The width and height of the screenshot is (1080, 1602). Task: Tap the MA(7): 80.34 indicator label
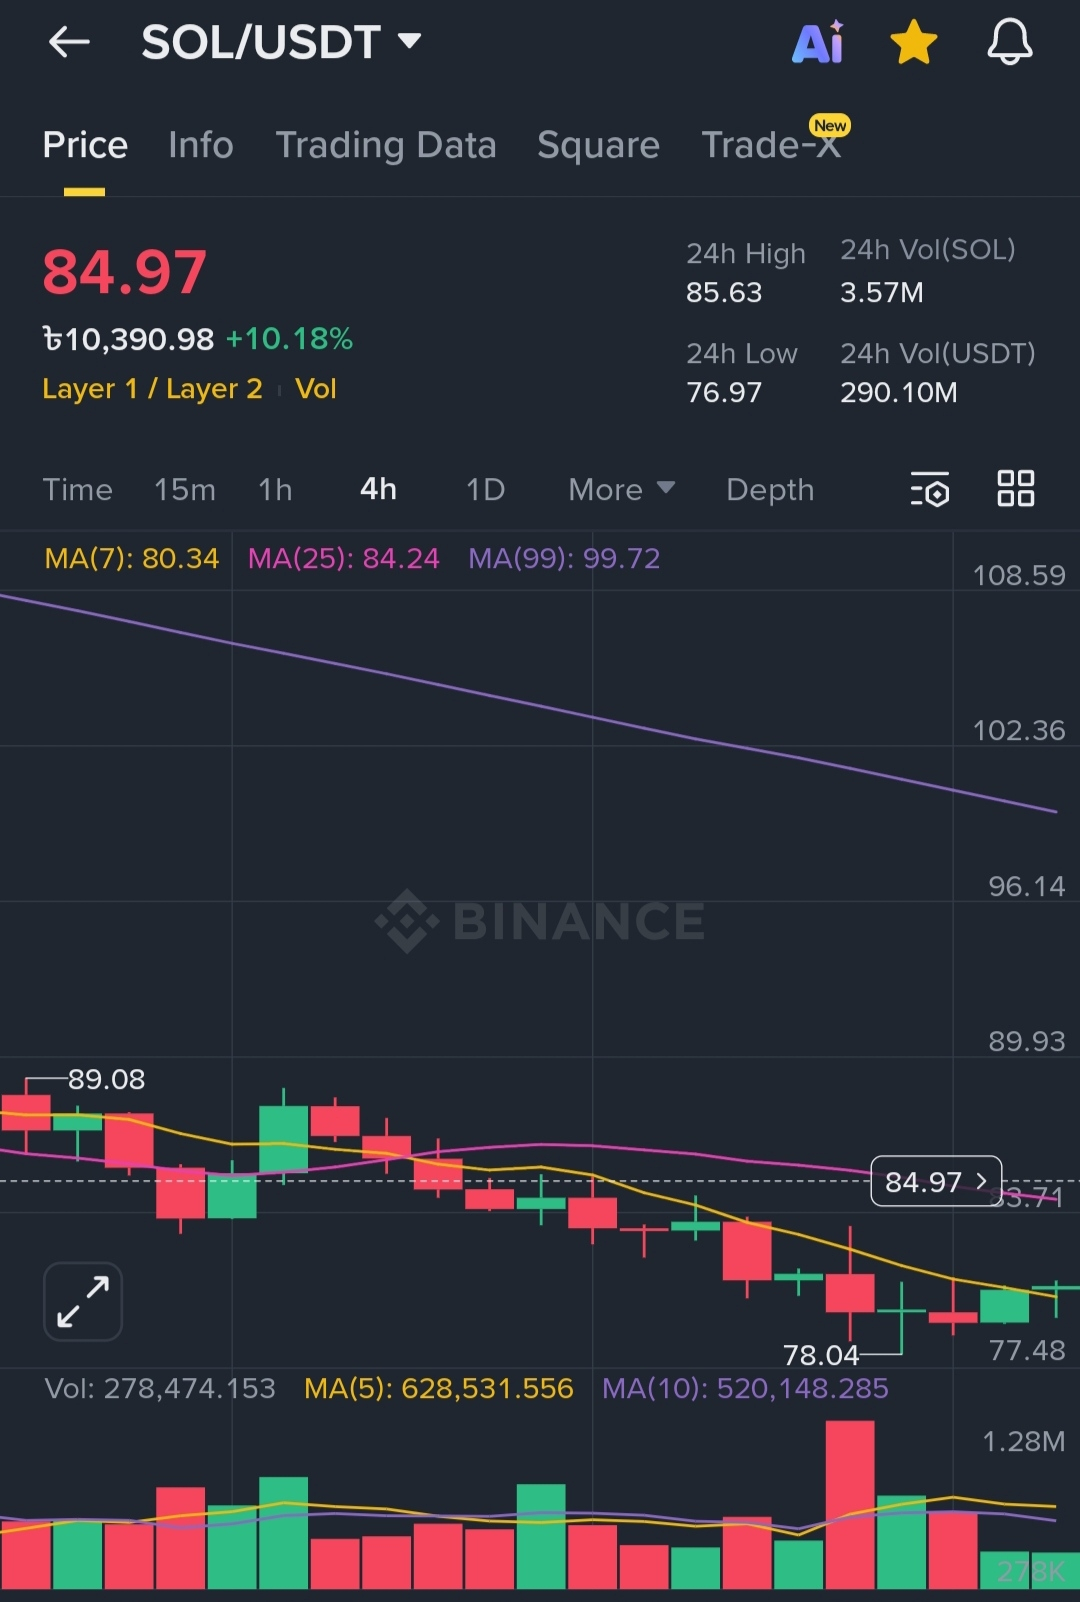(131, 558)
